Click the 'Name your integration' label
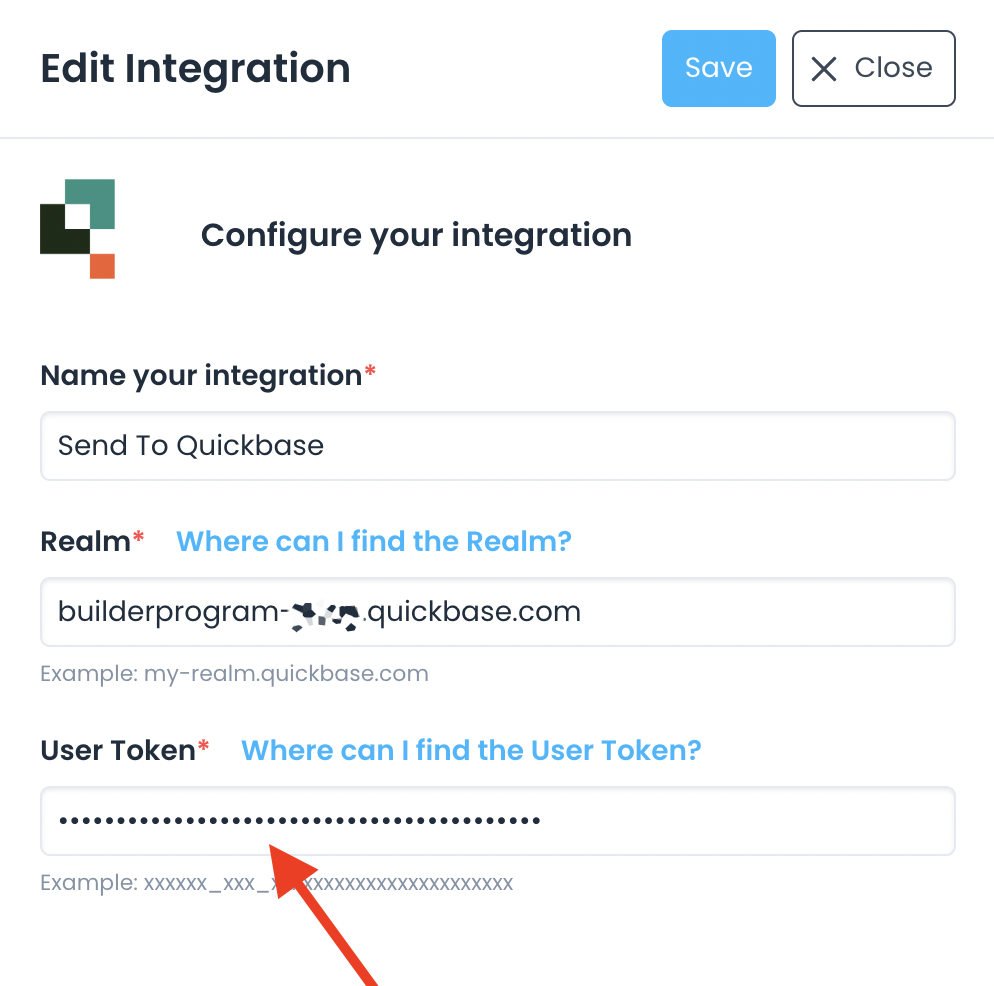The height and width of the screenshot is (986, 994). pyautogui.click(x=200, y=376)
